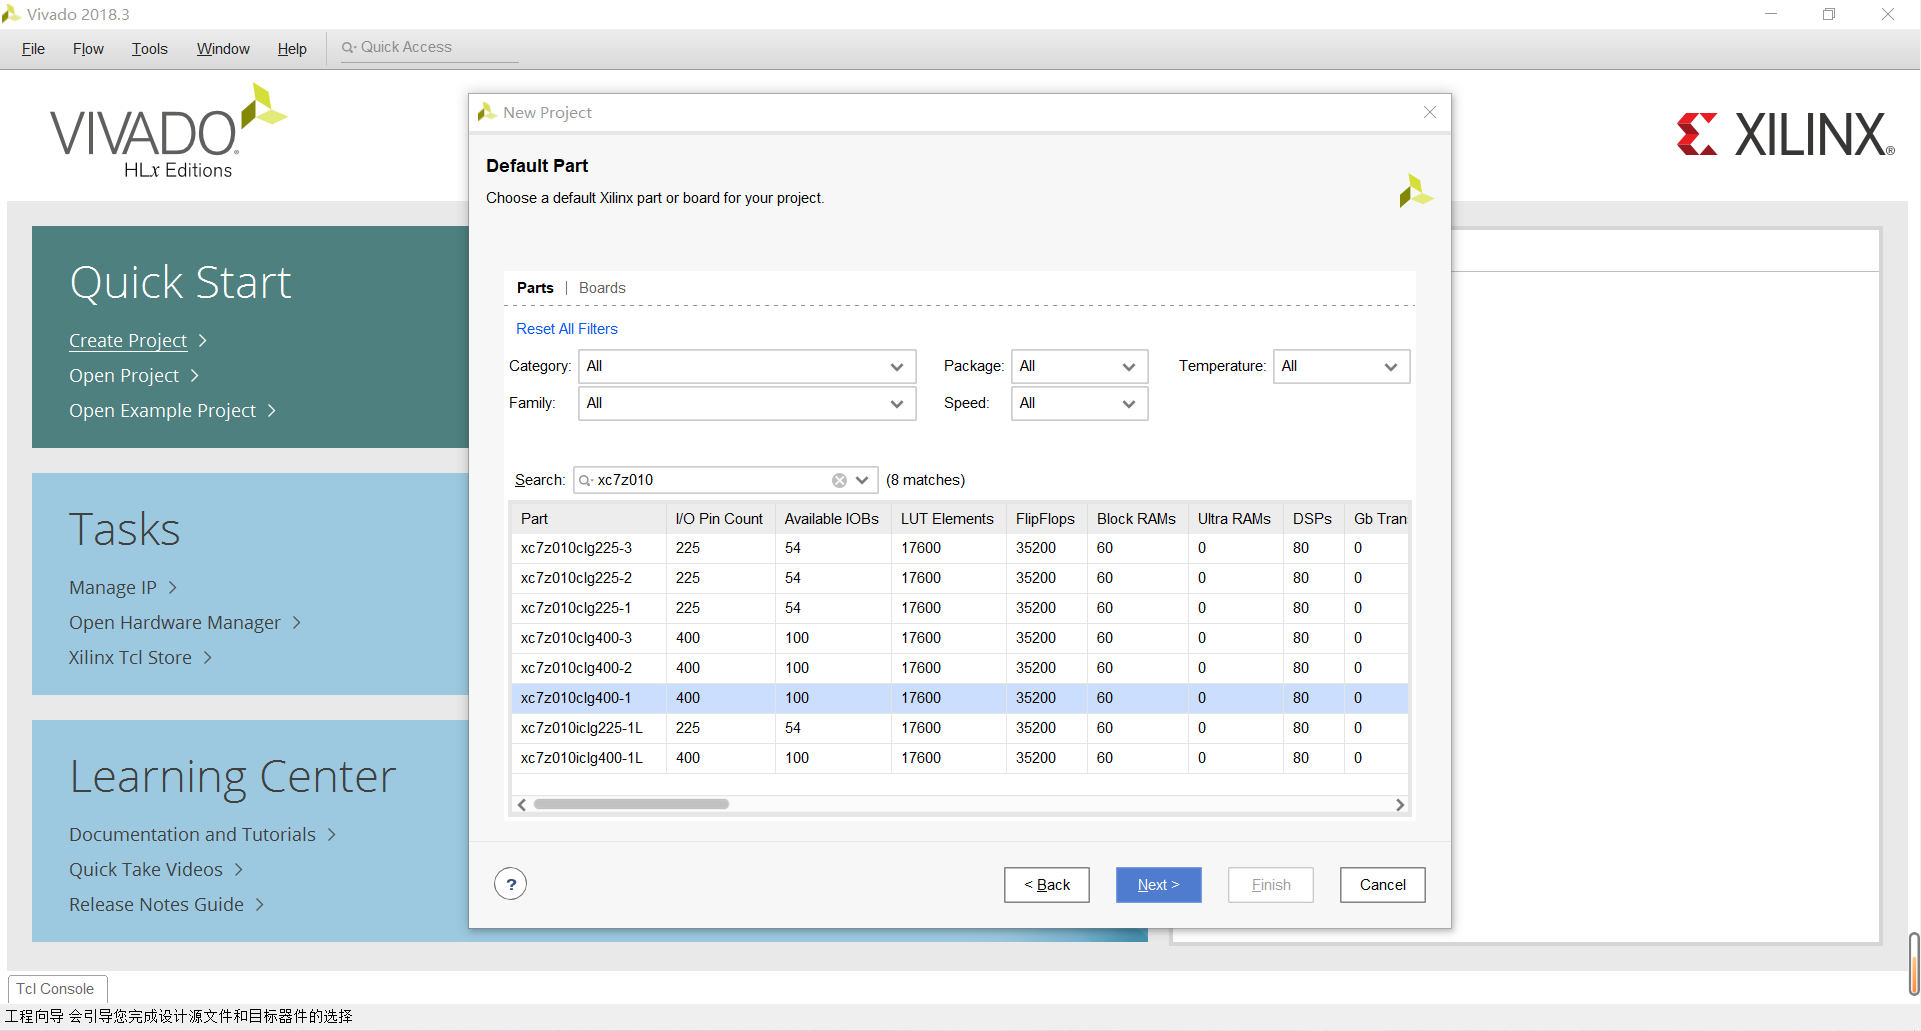Click main window vertical scrollbar
This screenshot has width=1921, height=1031.
[1913, 965]
